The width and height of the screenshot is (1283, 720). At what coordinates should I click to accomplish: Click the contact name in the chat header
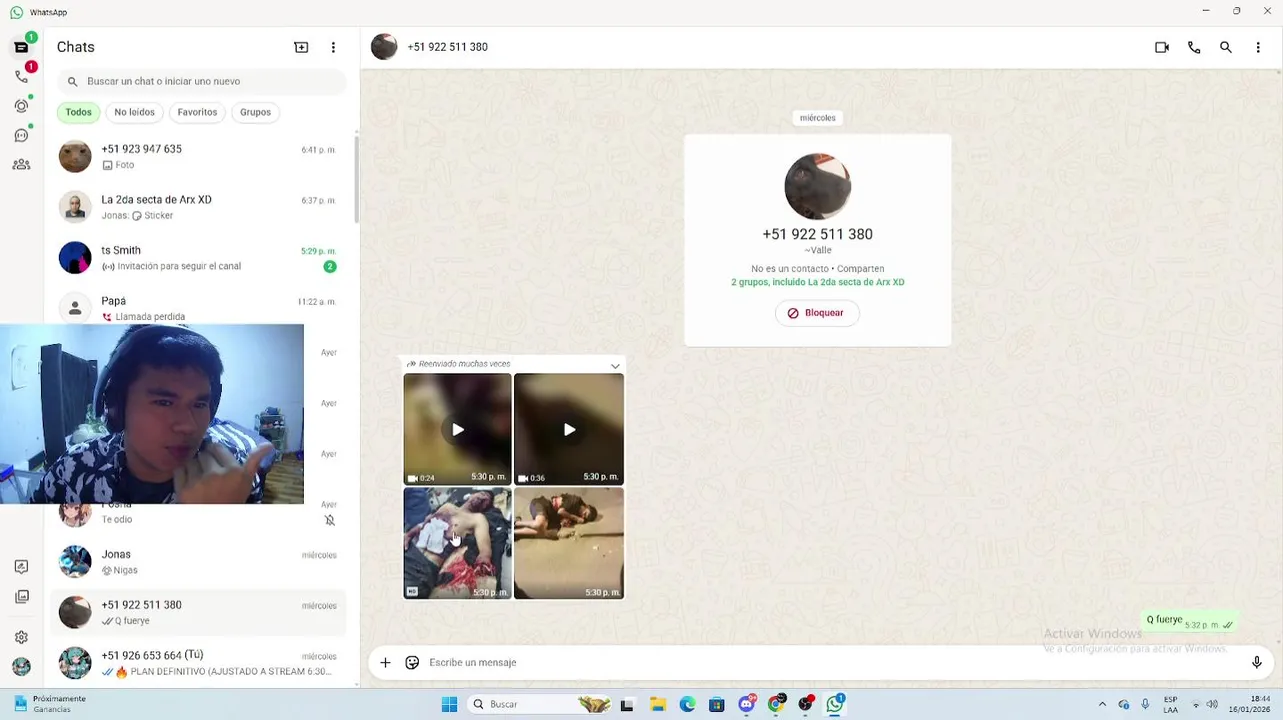pyautogui.click(x=447, y=47)
